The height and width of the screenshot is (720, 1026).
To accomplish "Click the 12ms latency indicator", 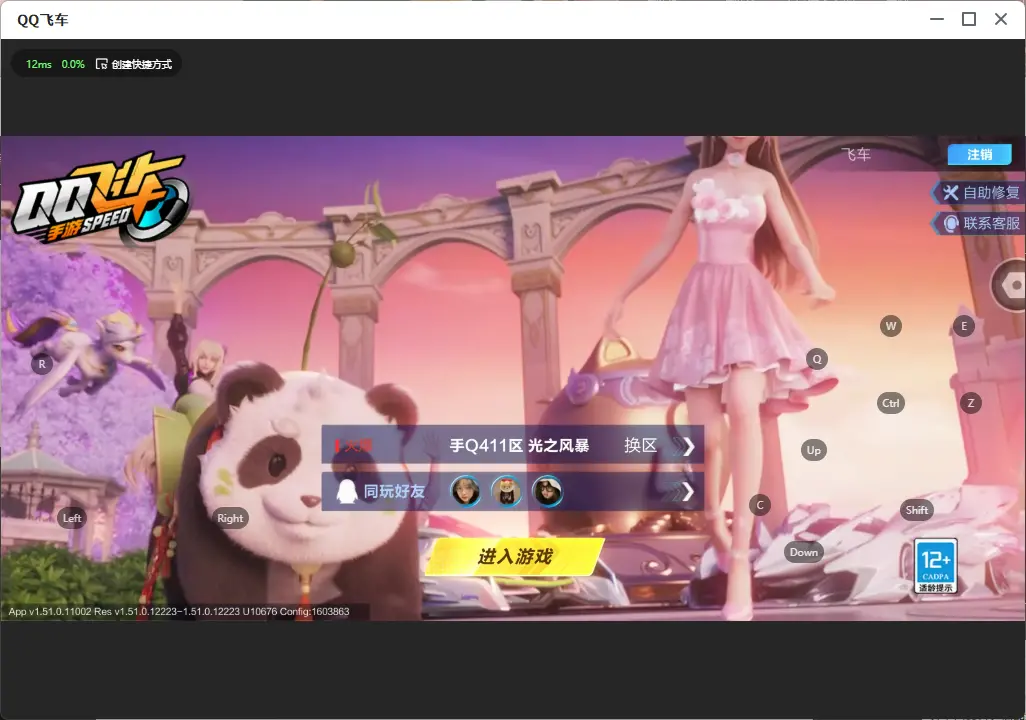I will pyautogui.click(x=39, y=64).
